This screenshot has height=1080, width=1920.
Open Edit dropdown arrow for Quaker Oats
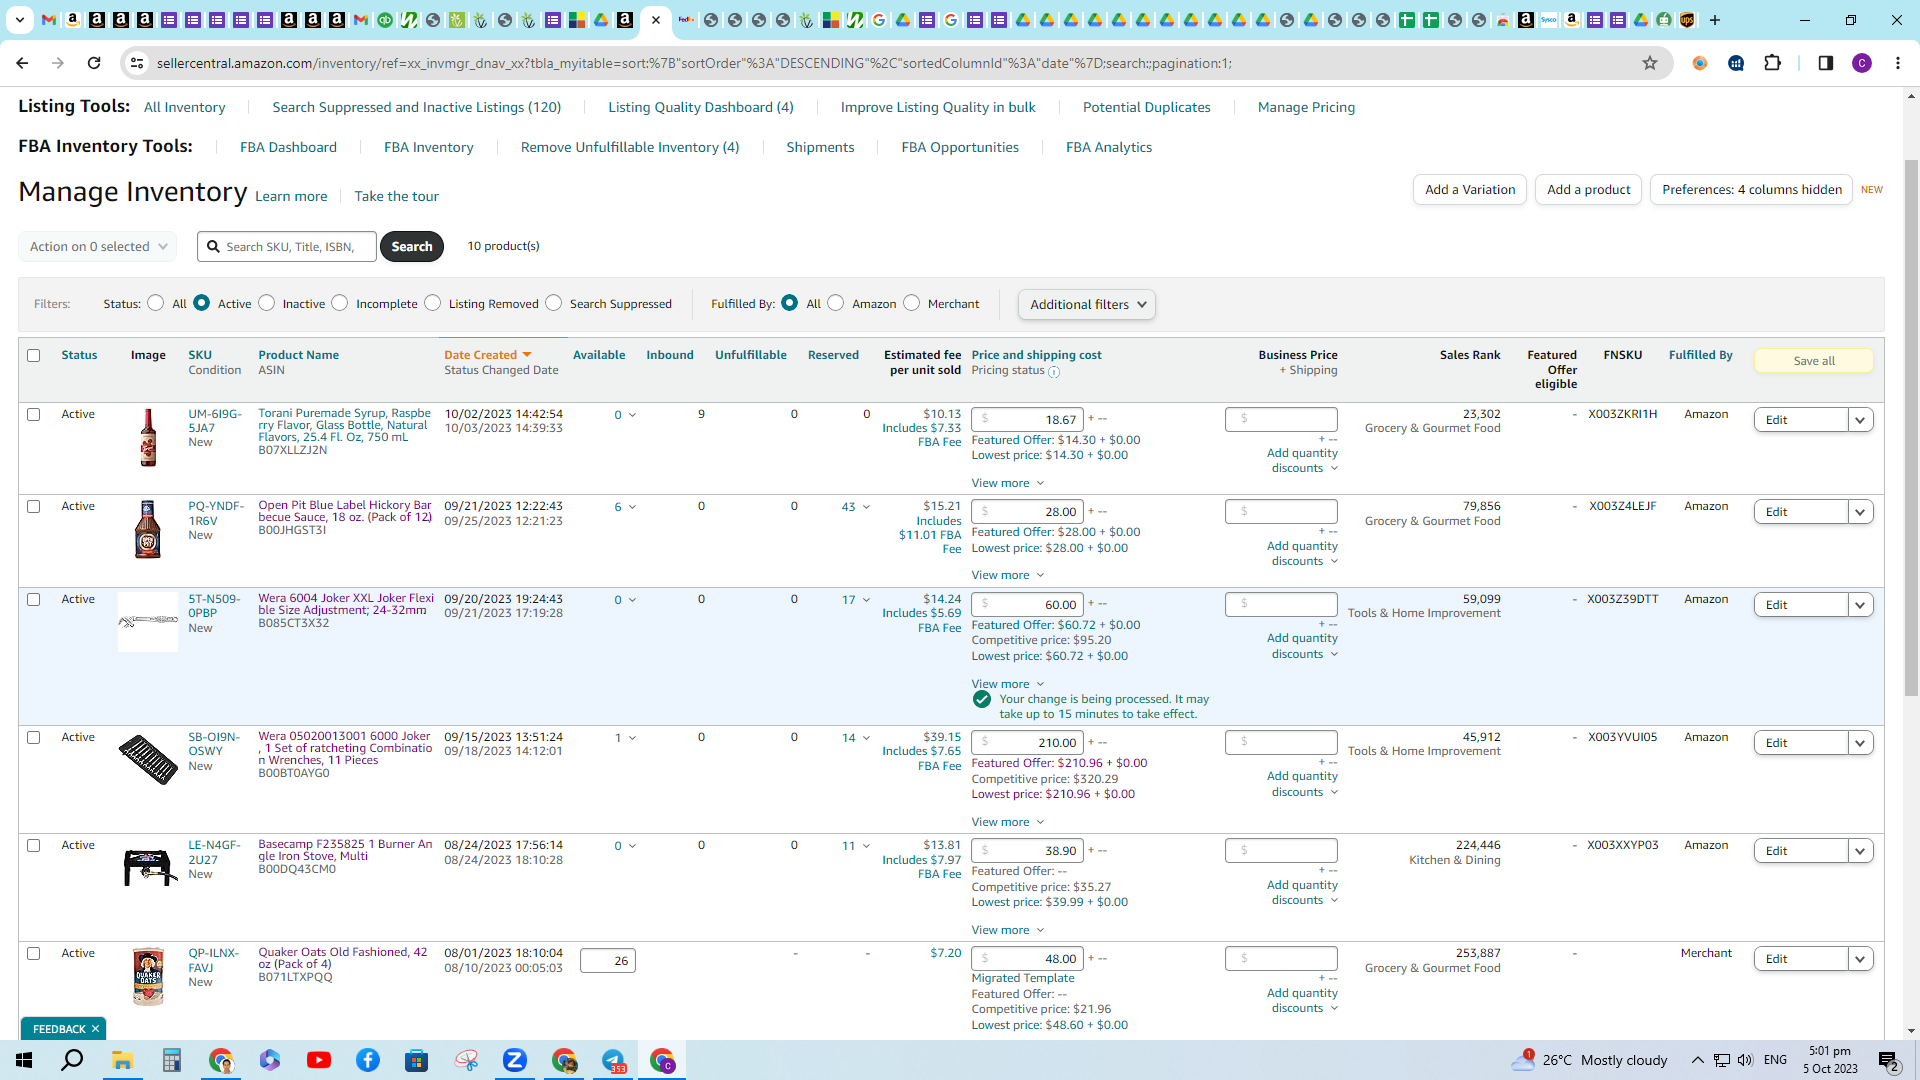(1860, 959)
